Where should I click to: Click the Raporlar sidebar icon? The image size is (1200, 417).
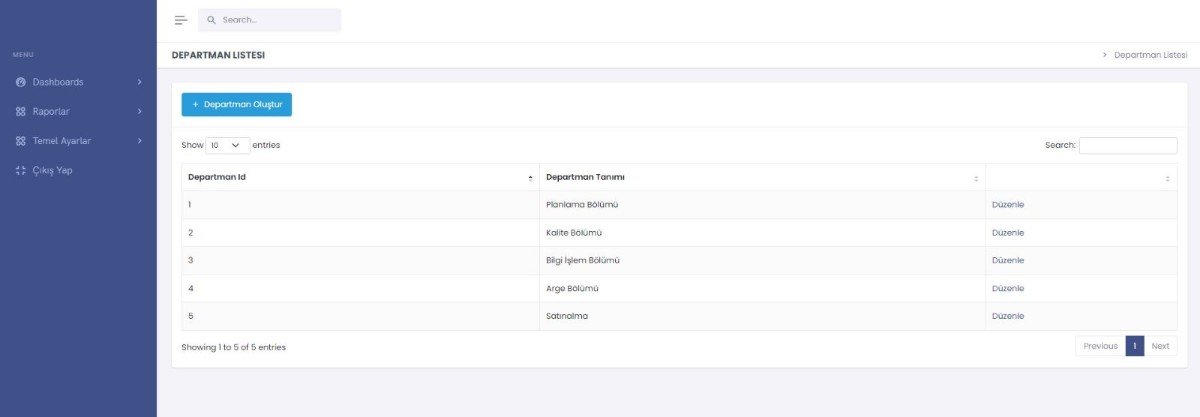coord(21,111)
